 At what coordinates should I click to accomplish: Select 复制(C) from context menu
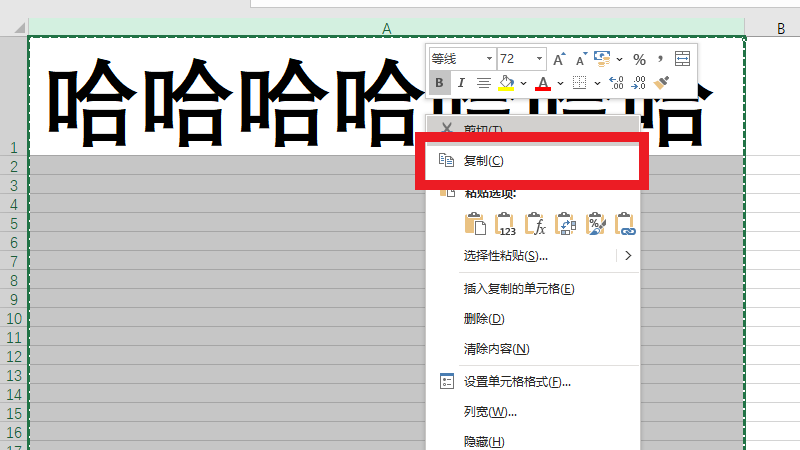point(483,160)
